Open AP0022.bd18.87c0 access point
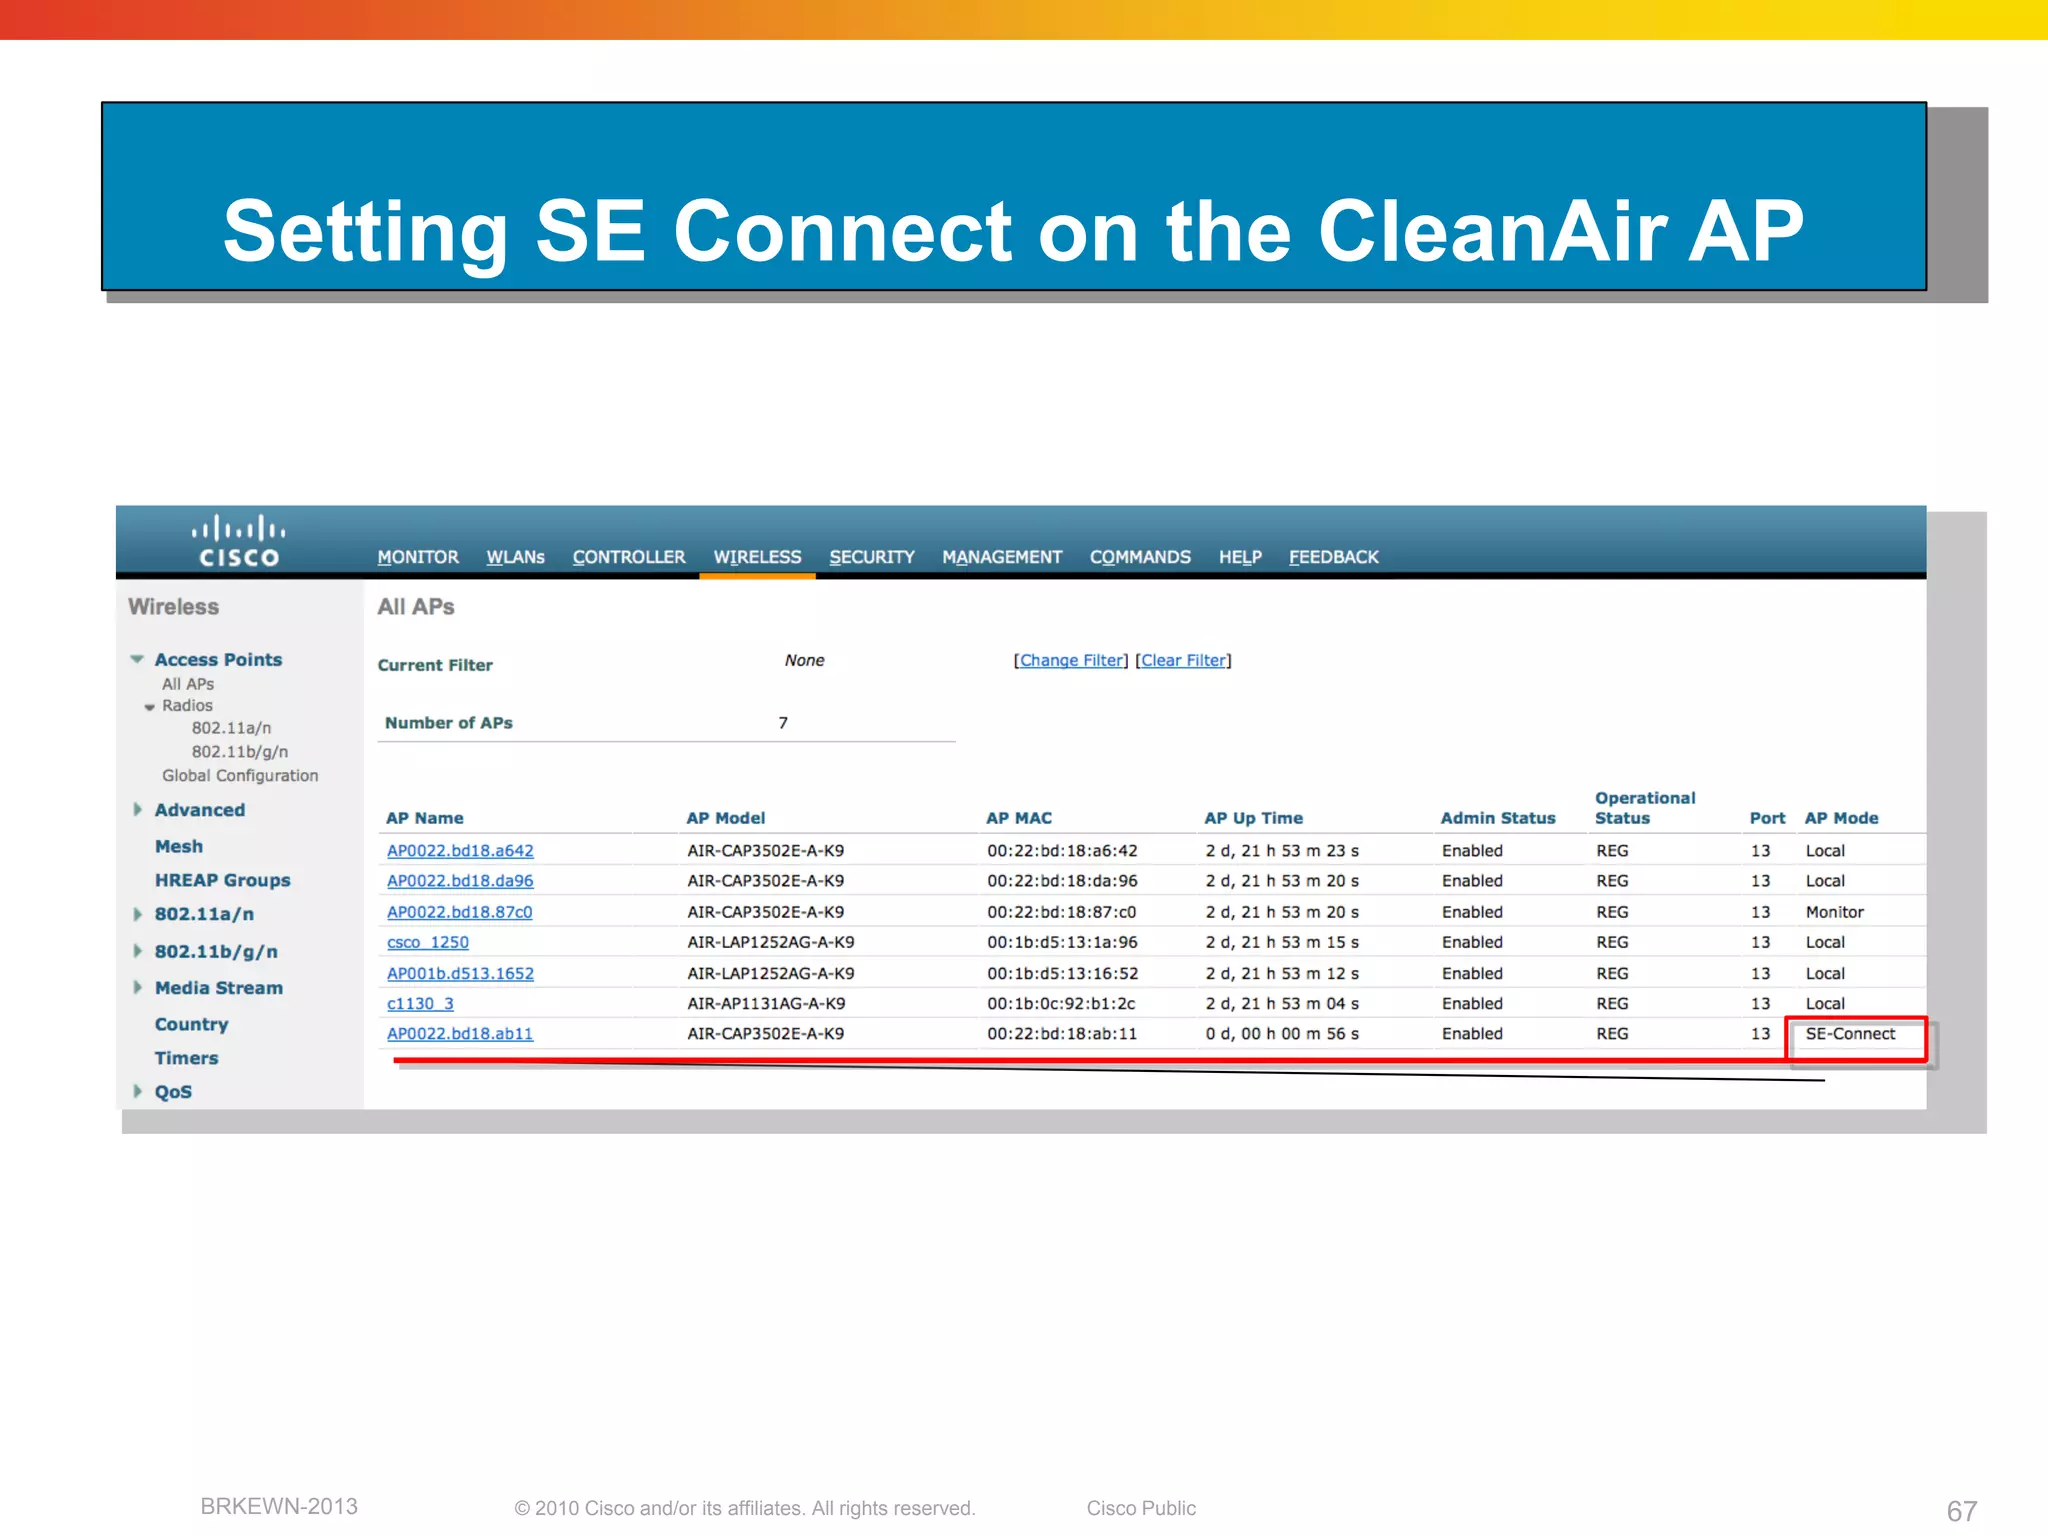The width and height of the screenshot is (2048, 1536). click(x=460, y=912)
